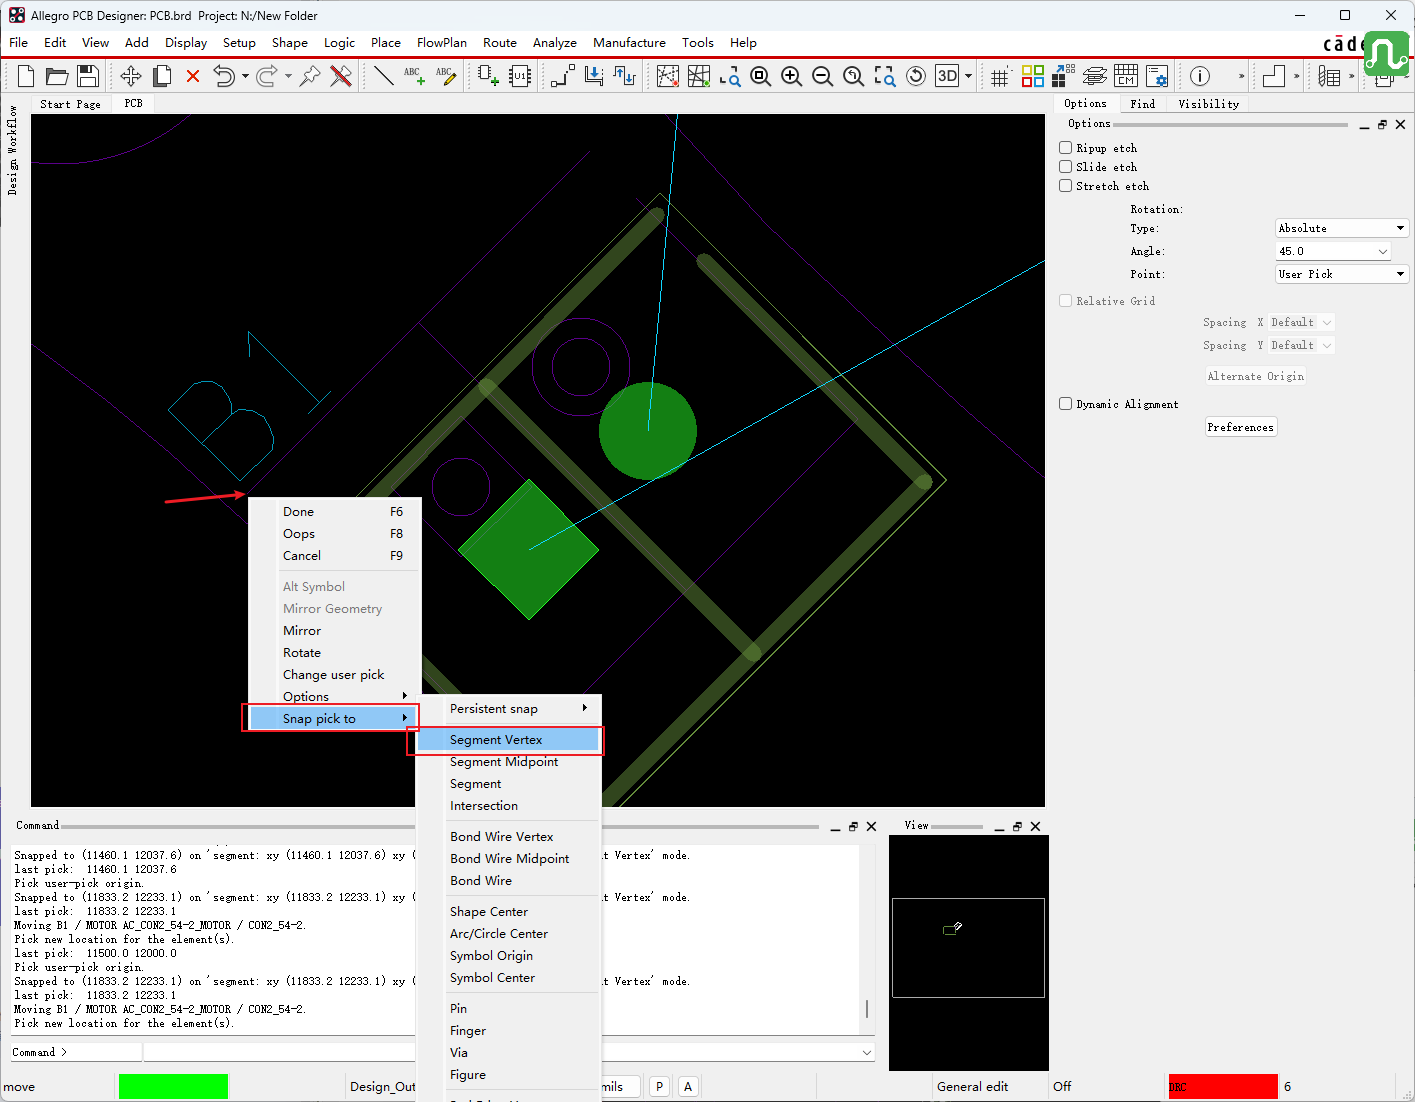This screenshot has height=1102, width=1415.
Task: Open the Color dialog four-squares icon
Action: [x=1033, y=76]
